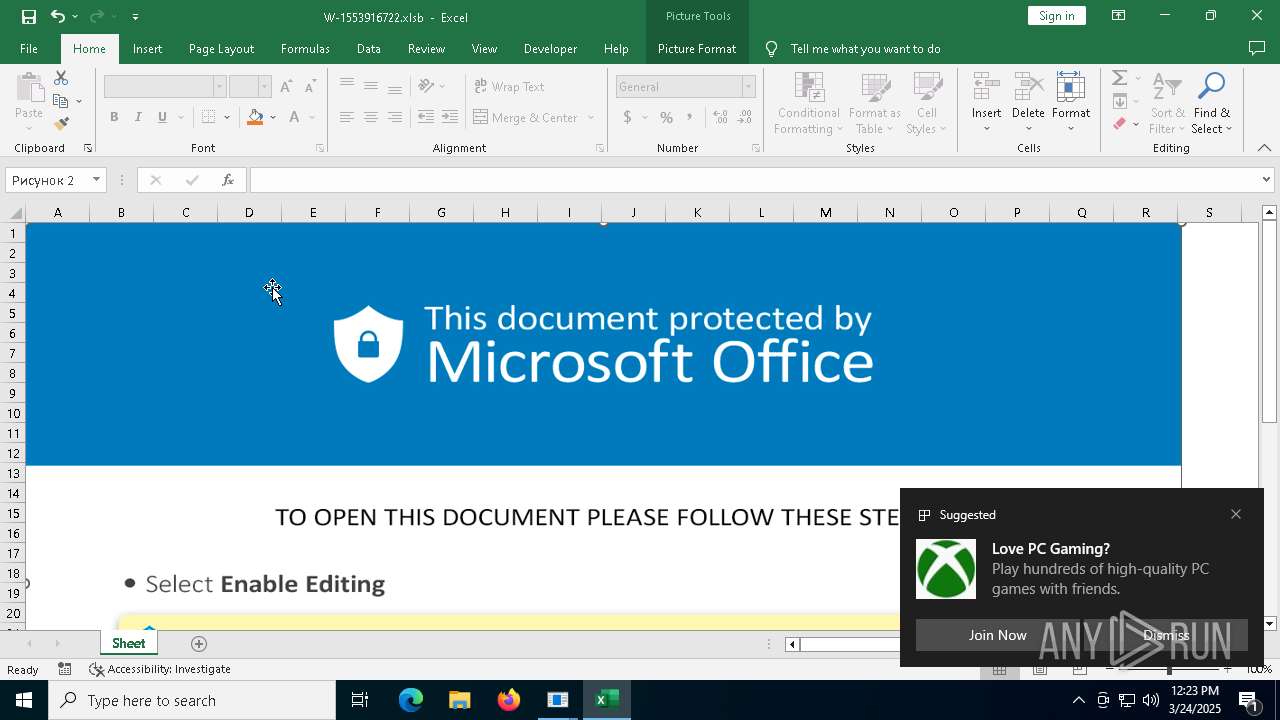Toggle Bold formatting
Viewport: 1280px width, 720px height.
point(114,117)
